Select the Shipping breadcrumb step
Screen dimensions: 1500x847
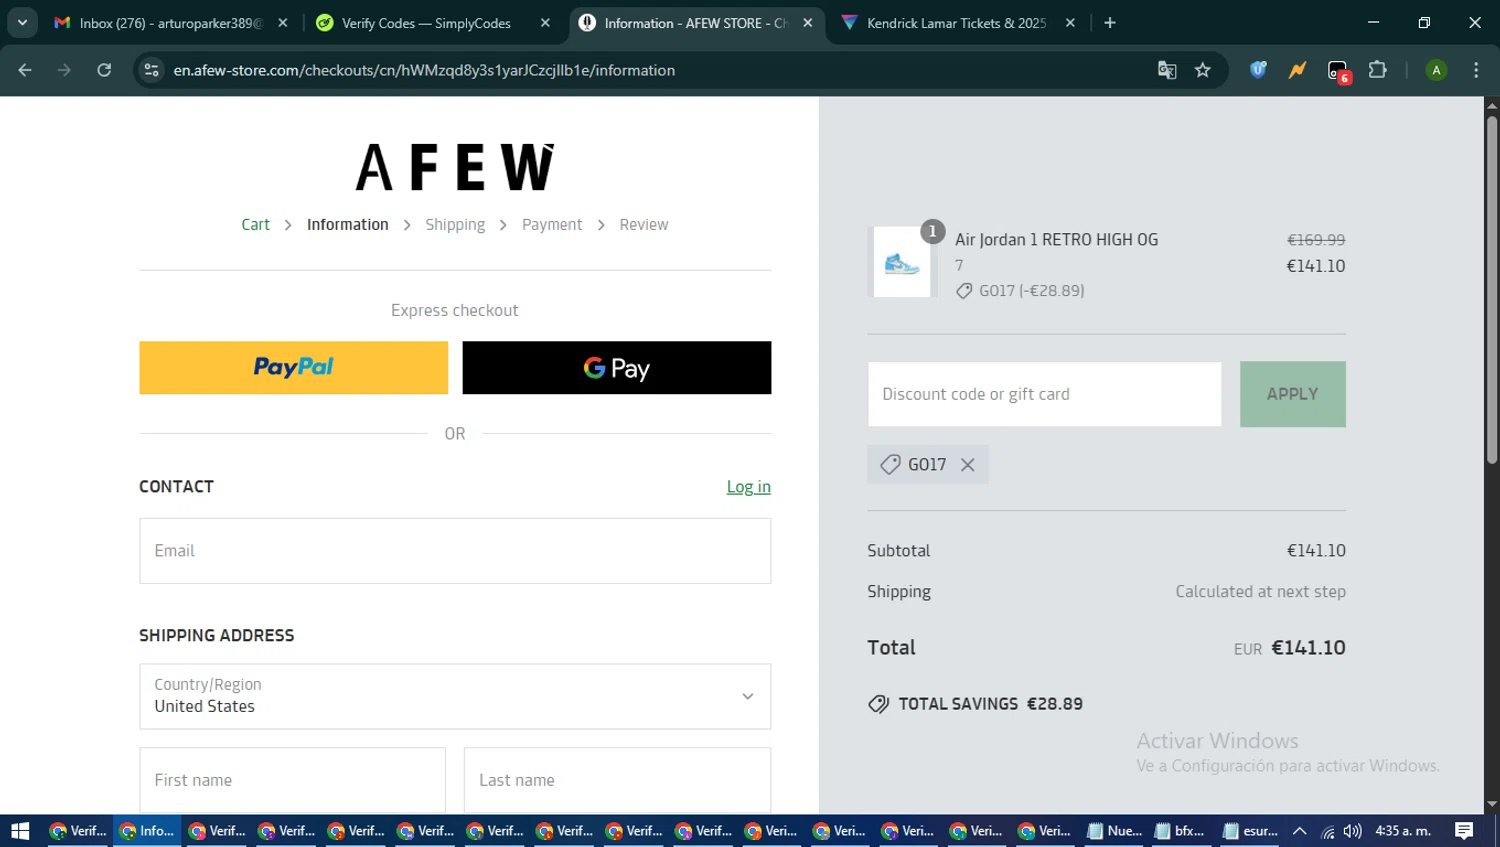click(455, 225)
